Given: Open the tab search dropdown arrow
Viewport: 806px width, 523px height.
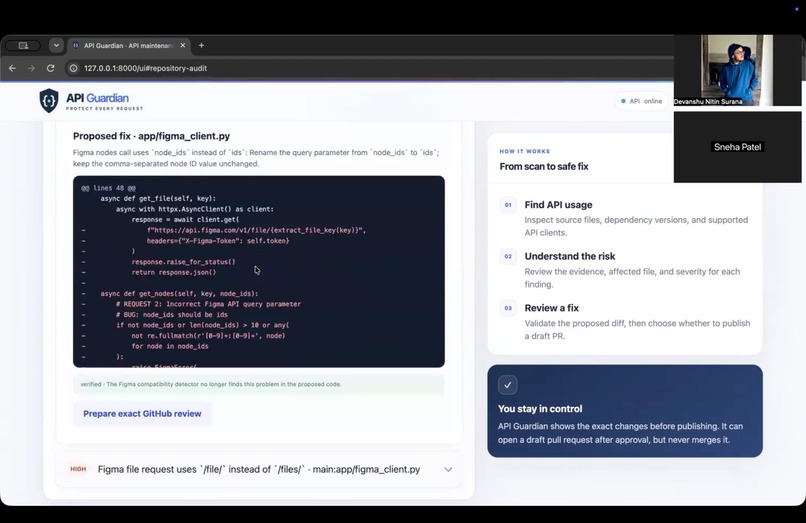Looking at the screenshot, I should (x=56, y=45).
